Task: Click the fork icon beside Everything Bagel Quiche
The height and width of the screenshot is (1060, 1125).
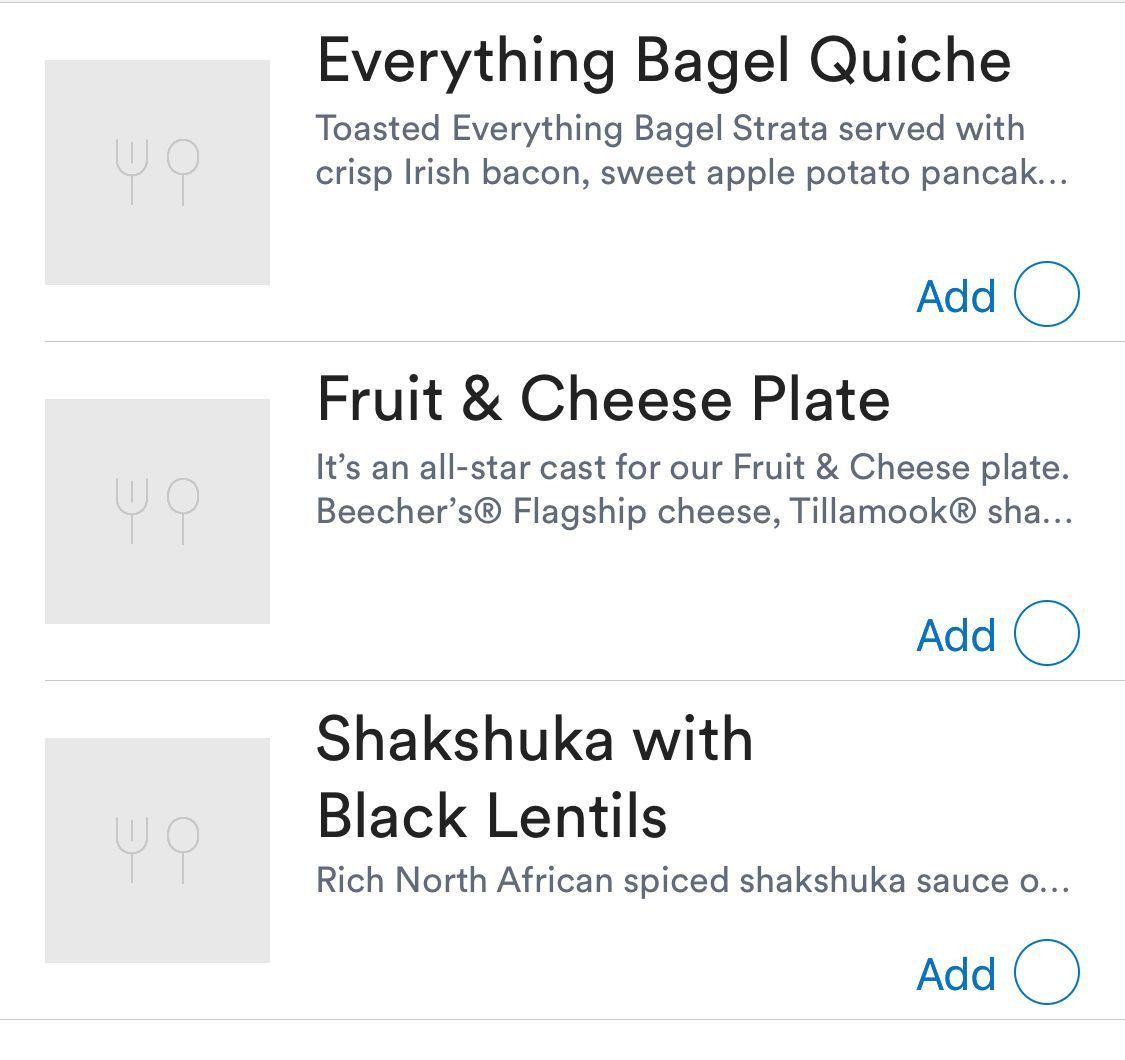Action: (132, 171)
